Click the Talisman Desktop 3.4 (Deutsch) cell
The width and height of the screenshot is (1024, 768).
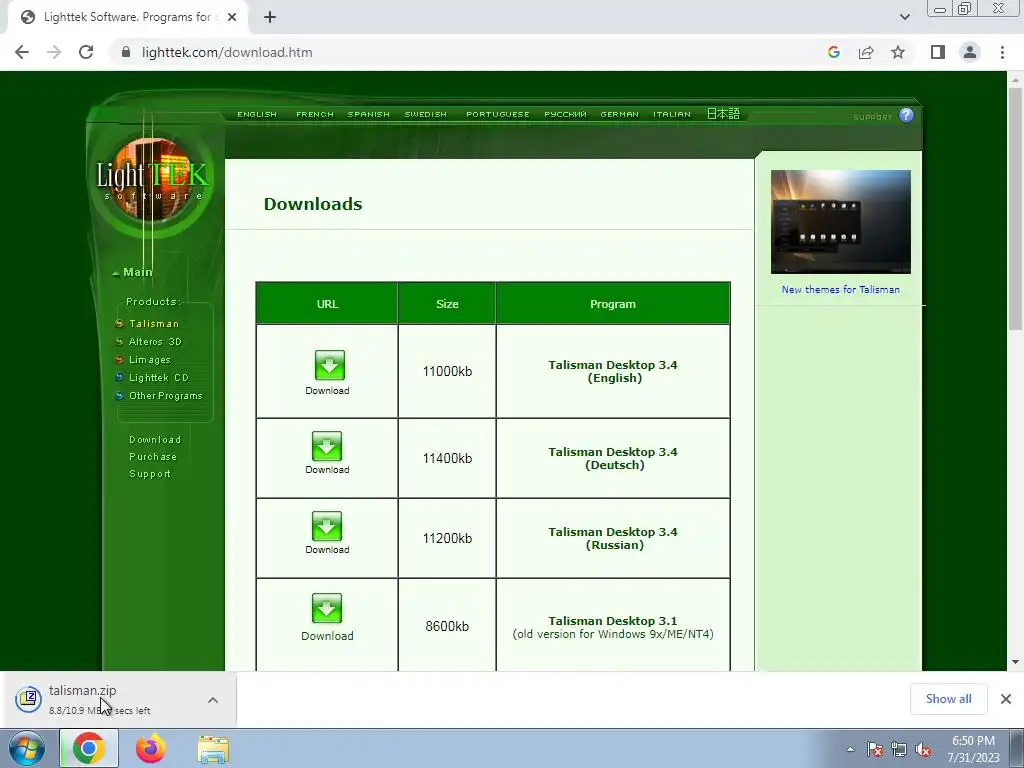click(x=613, y=458)
